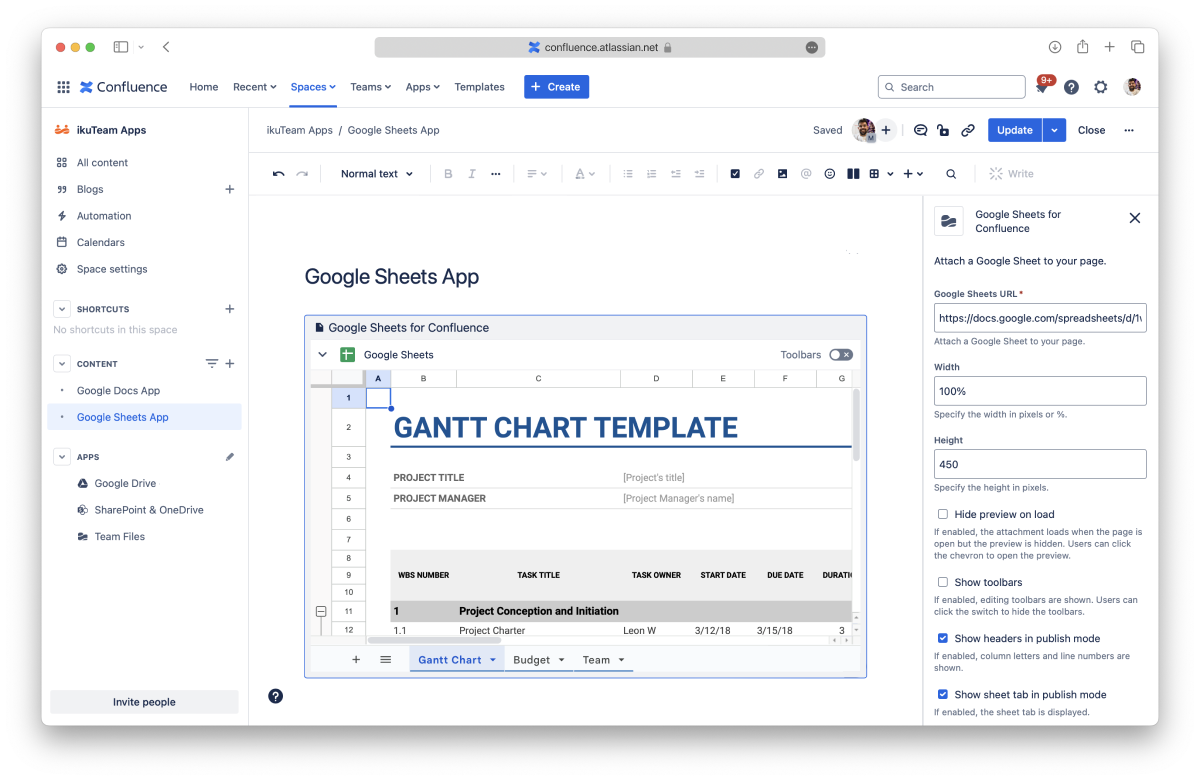Outdent the current list item
The image size is (1200, 780).
tap(676, 174)
